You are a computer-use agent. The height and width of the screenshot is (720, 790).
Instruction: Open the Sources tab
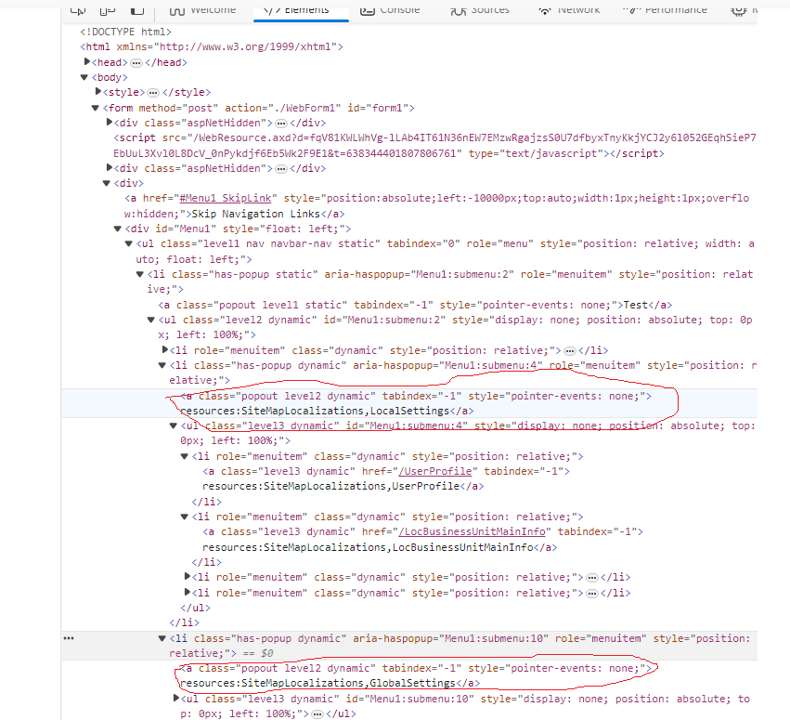click(480, 10)
